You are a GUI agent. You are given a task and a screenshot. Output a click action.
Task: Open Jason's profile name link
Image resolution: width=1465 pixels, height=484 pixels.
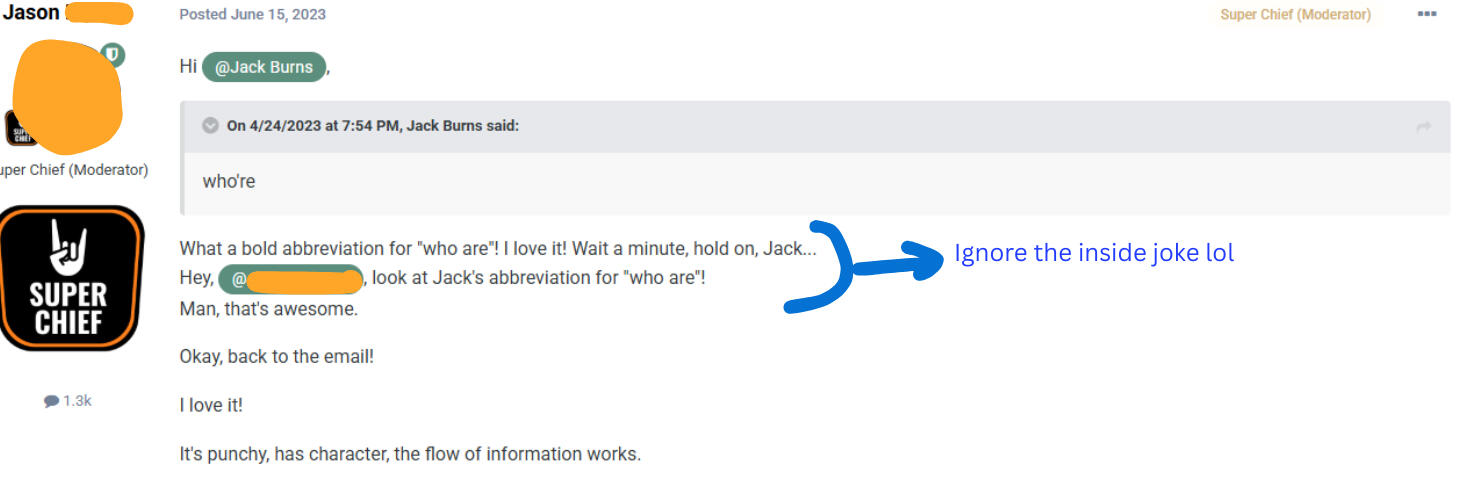click(32, 13)
